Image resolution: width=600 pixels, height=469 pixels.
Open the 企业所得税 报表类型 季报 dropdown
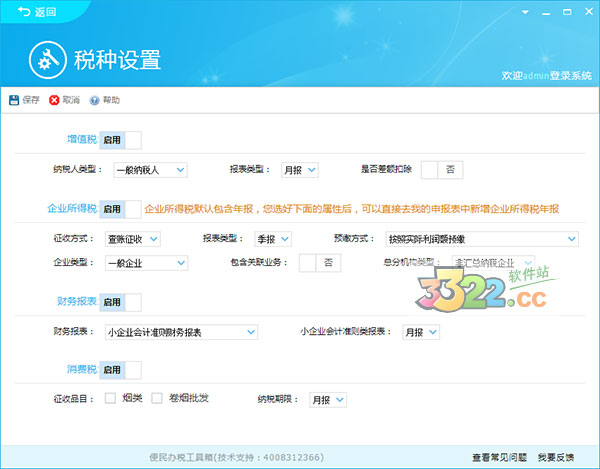point(273,239)
